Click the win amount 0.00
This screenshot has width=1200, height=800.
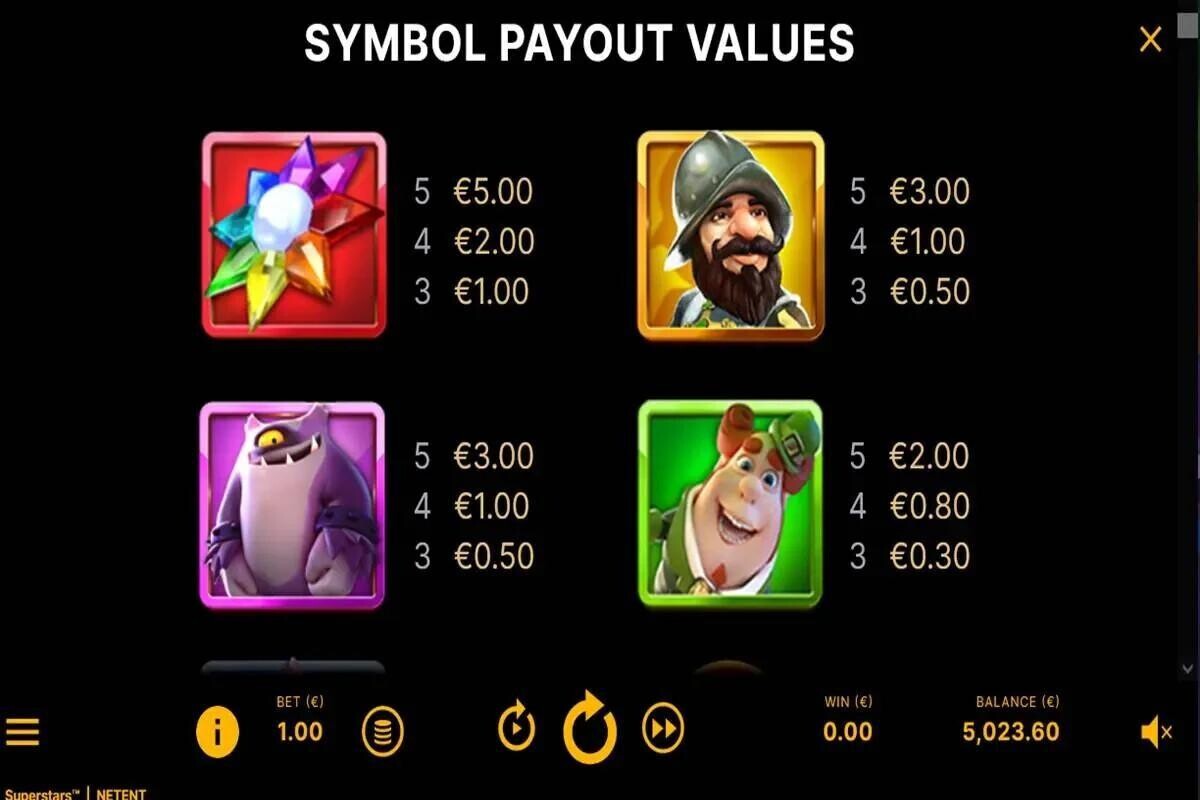coord(848,731)
